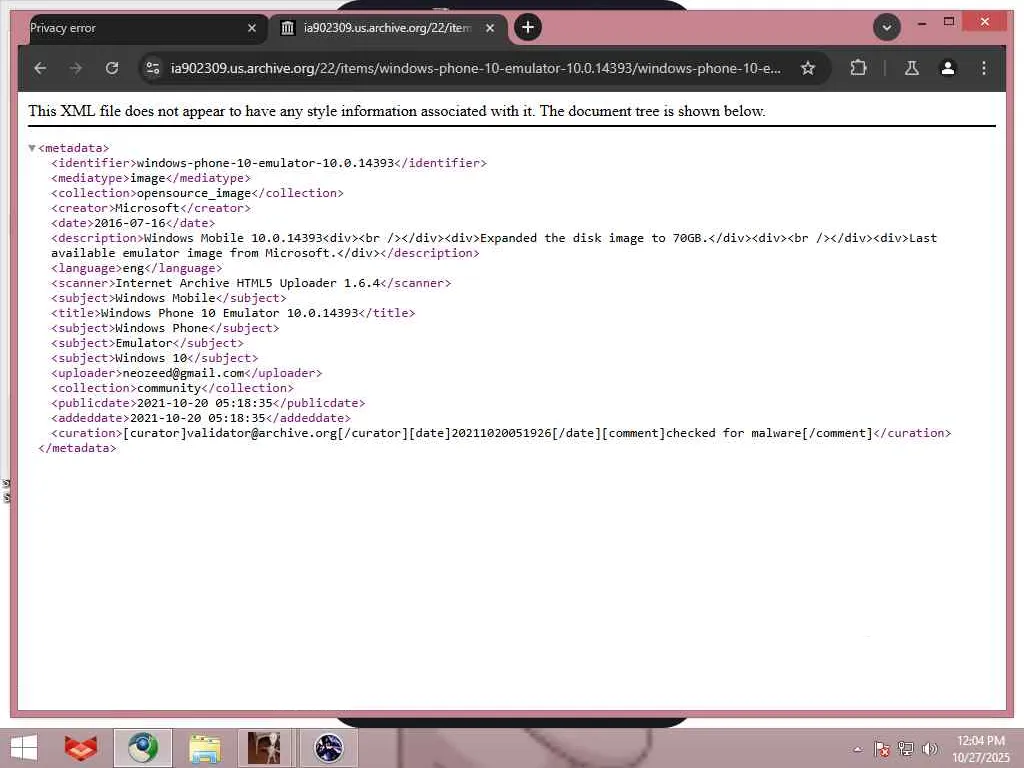This screenshot has width=1024, height=768.
Task: Click the scanner text Internet Archive HTML5 Uploader
Action: [227, 283]
